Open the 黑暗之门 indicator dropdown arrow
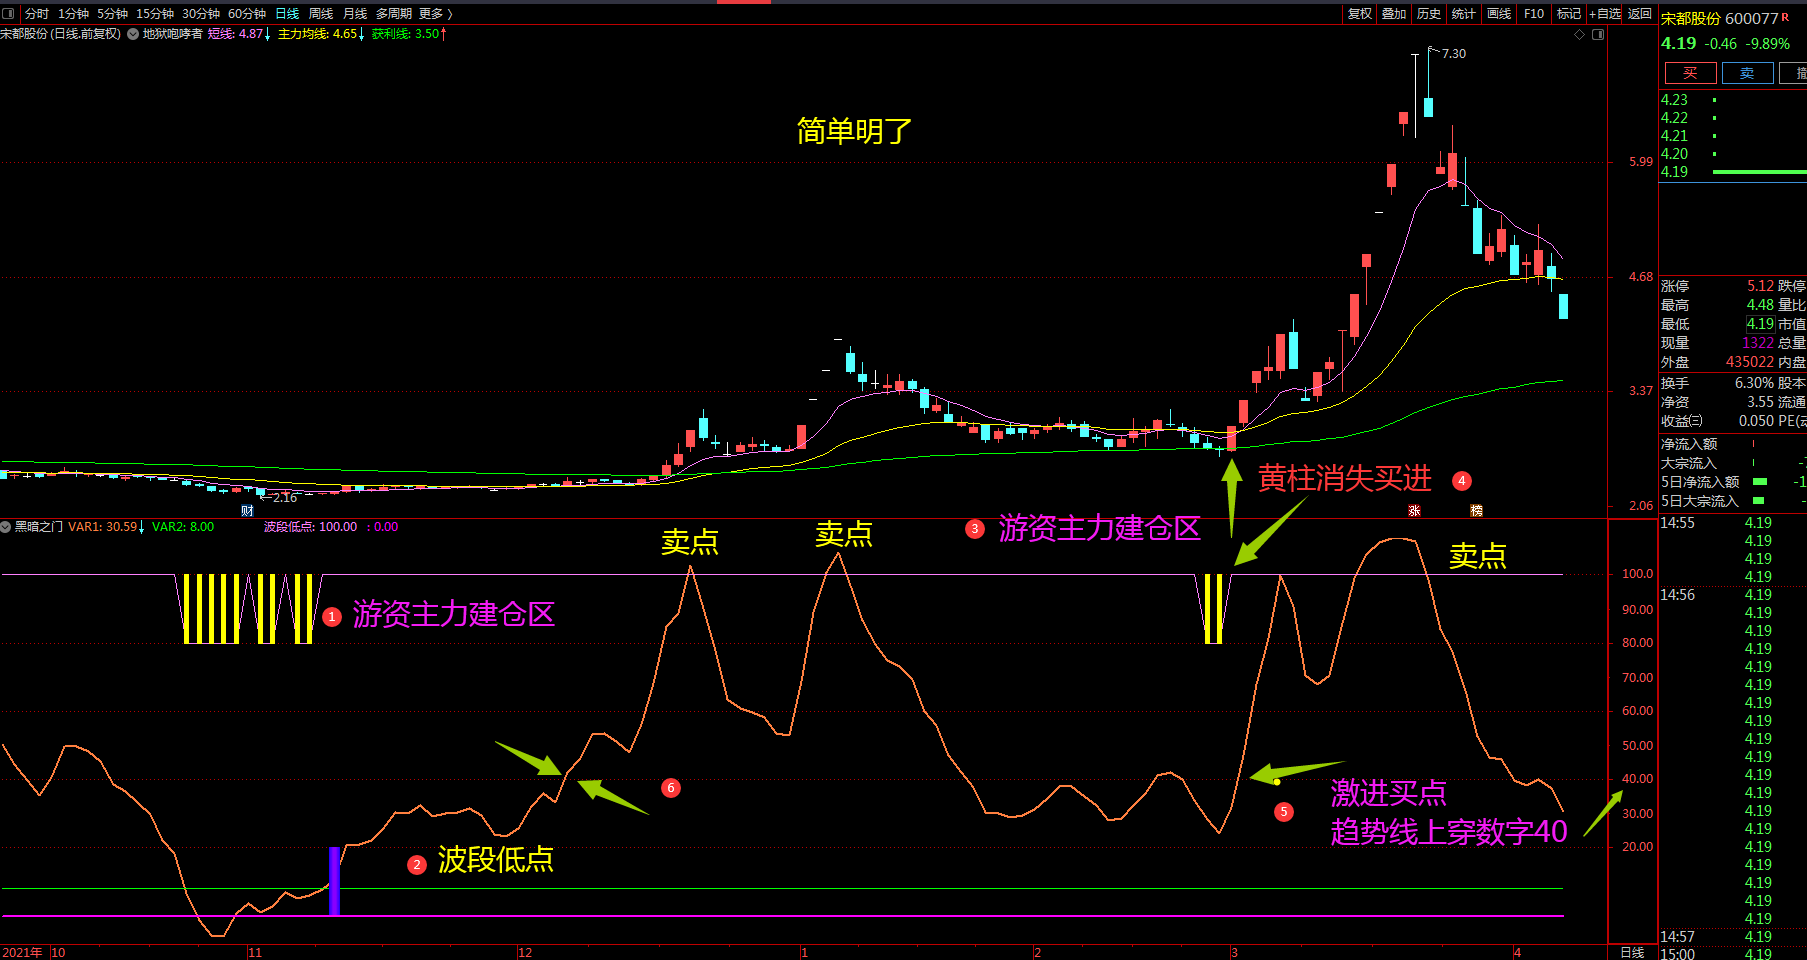Viewport: 1807px width, 960px height. 6,527
